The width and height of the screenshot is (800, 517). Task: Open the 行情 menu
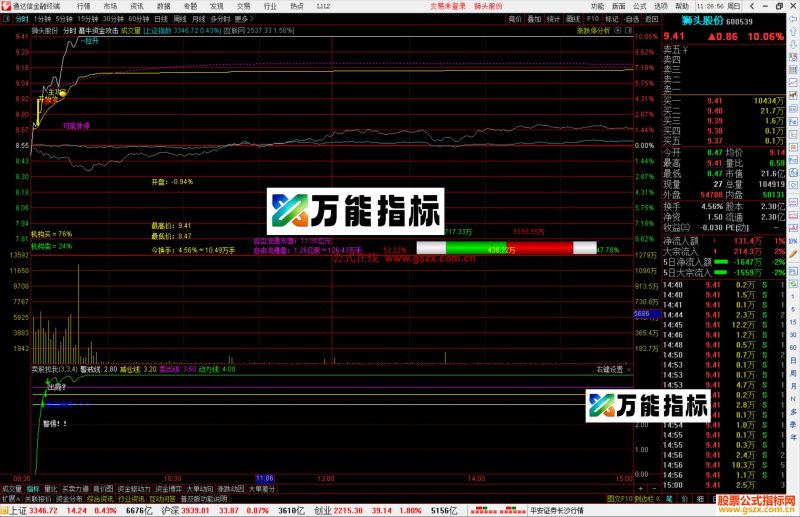click(x=84, y=6)
